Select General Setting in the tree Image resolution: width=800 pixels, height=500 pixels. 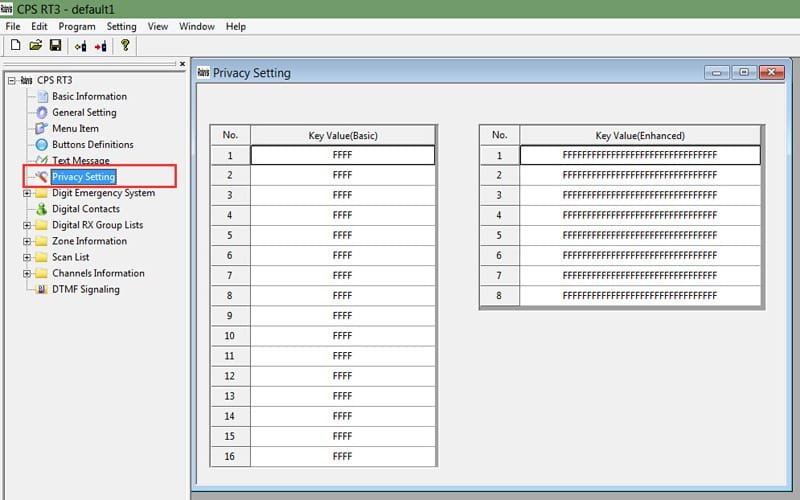click(84, 113)
